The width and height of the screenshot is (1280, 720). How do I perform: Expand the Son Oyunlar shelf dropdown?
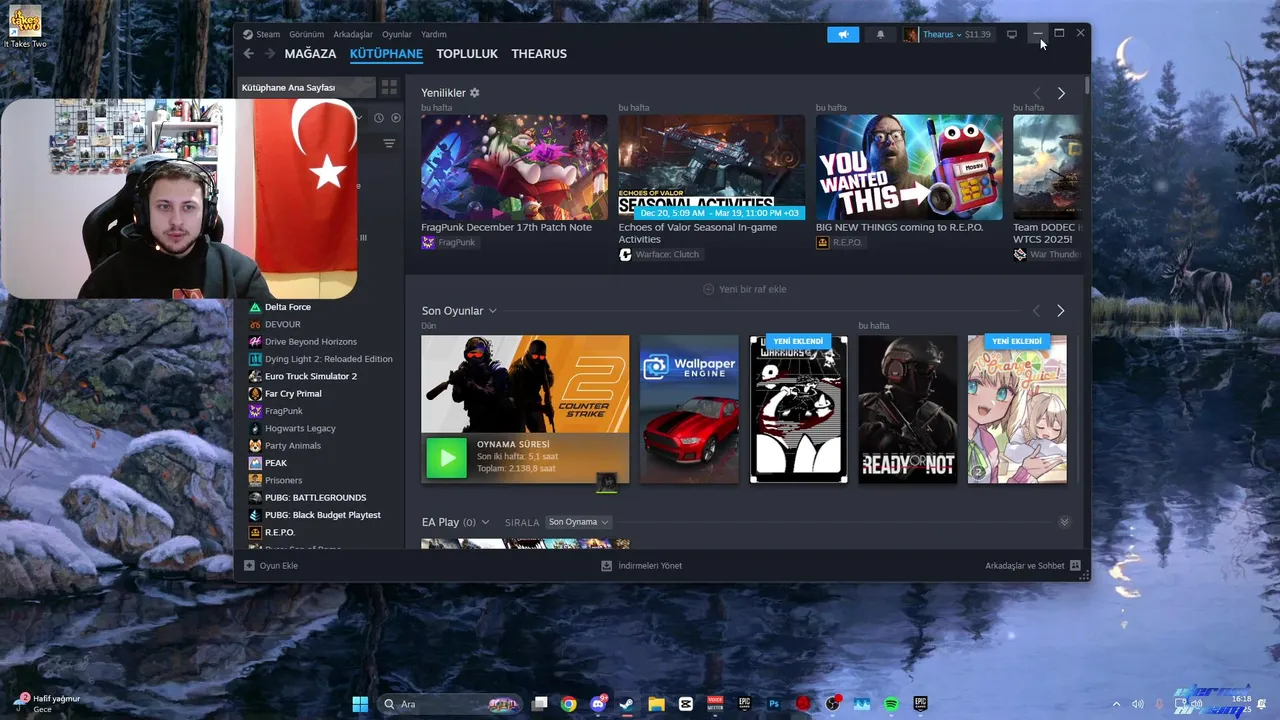click(x=493, y=311)
